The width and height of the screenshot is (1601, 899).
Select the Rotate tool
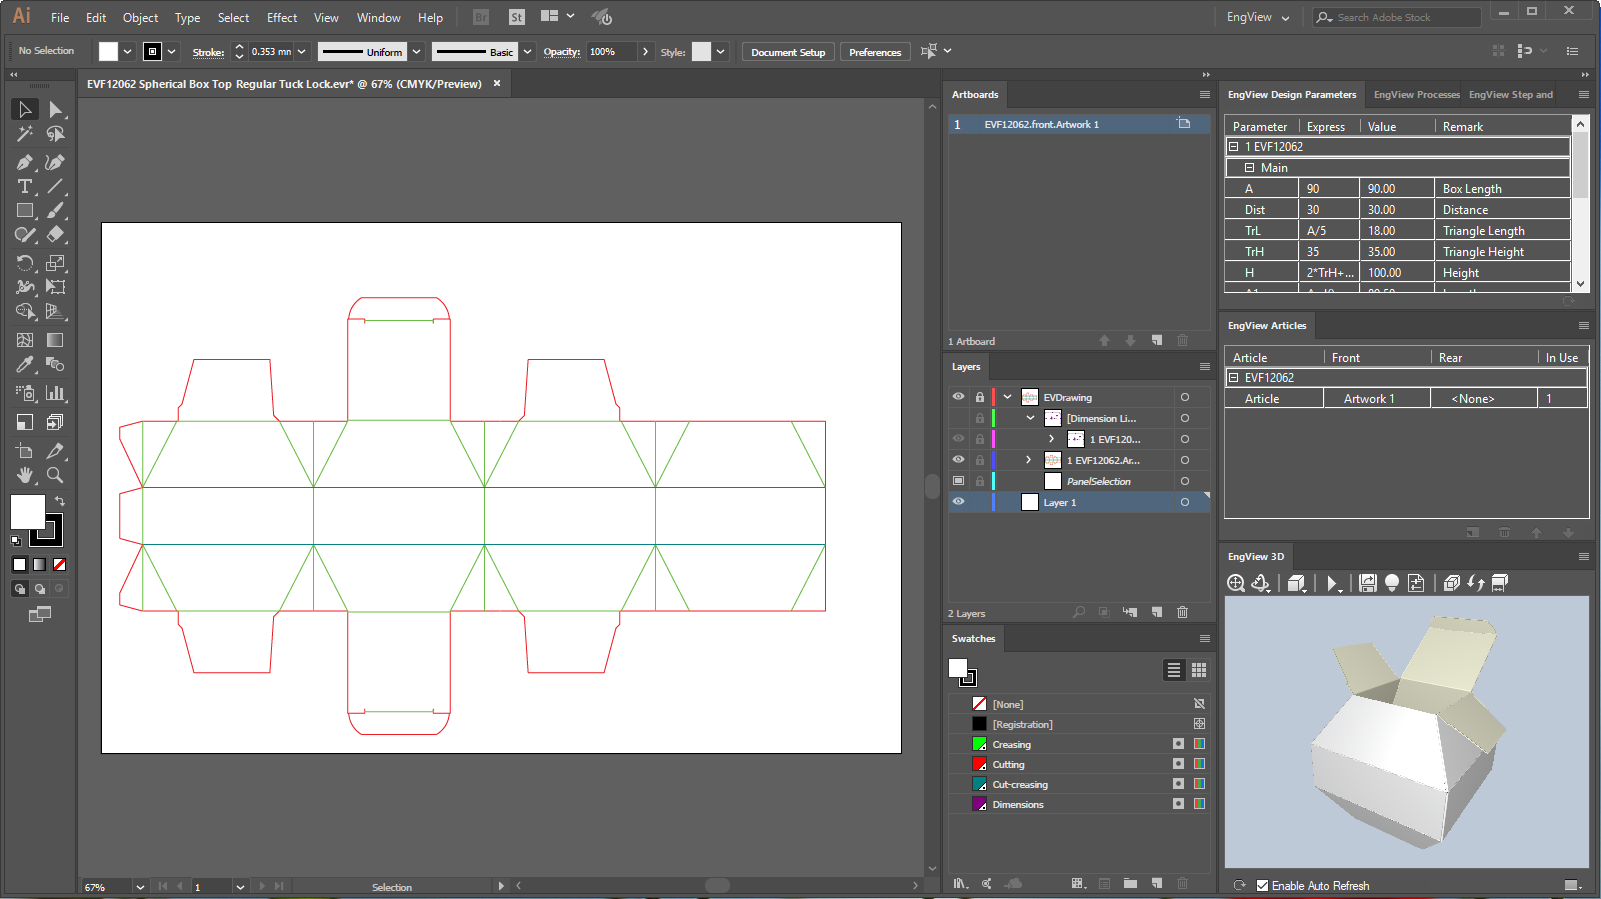click(x=25, y=263)
